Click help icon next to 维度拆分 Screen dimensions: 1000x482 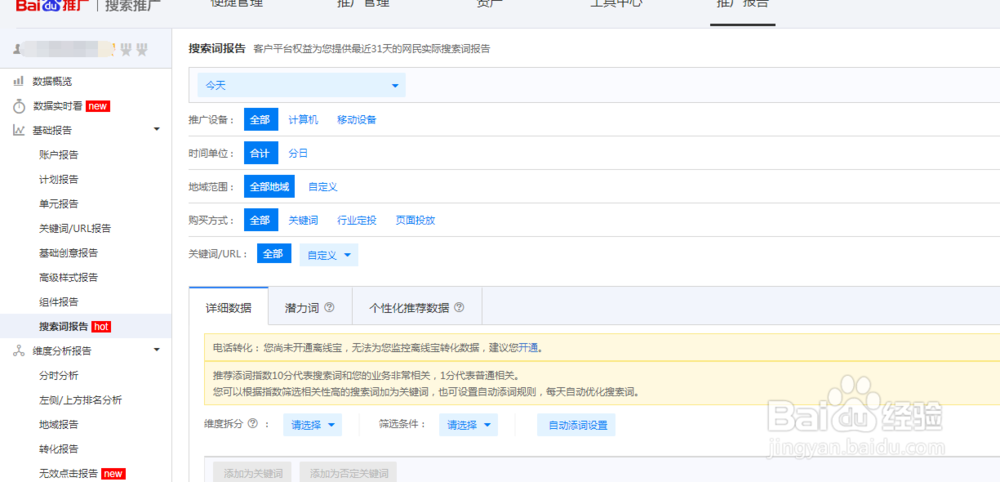tap(253, 423)
